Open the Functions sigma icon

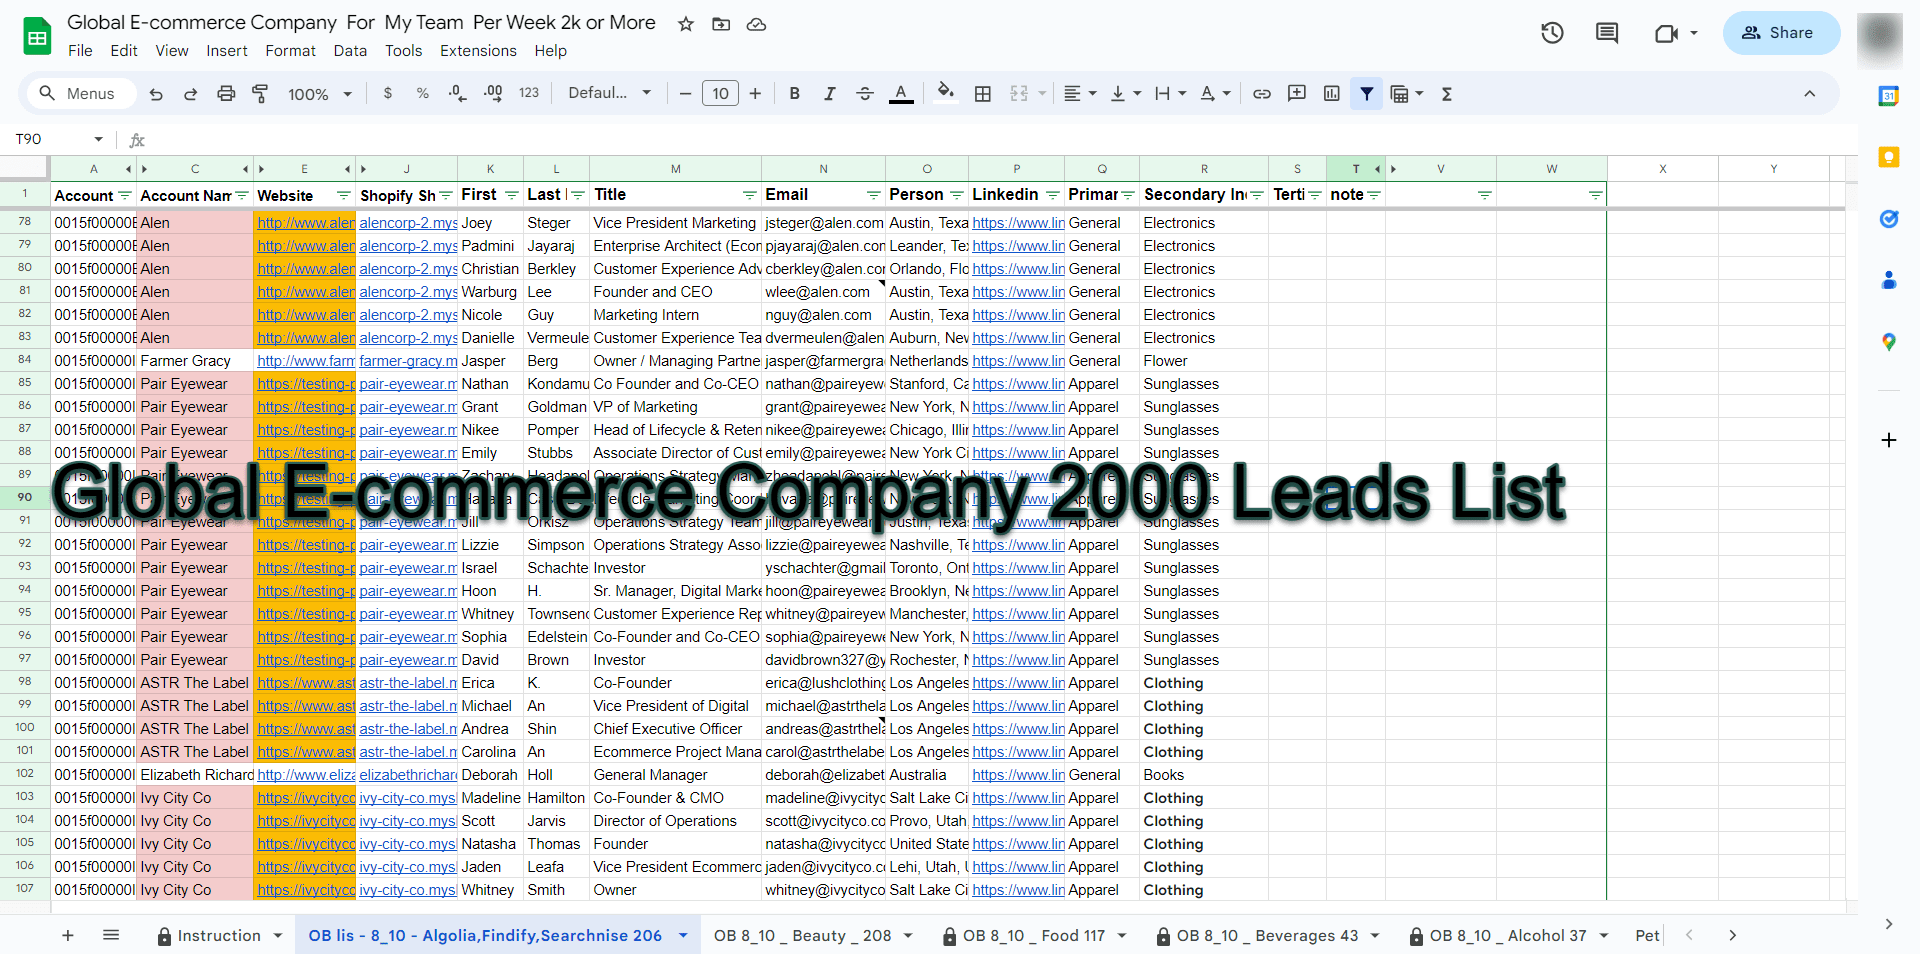[1446, 94]
